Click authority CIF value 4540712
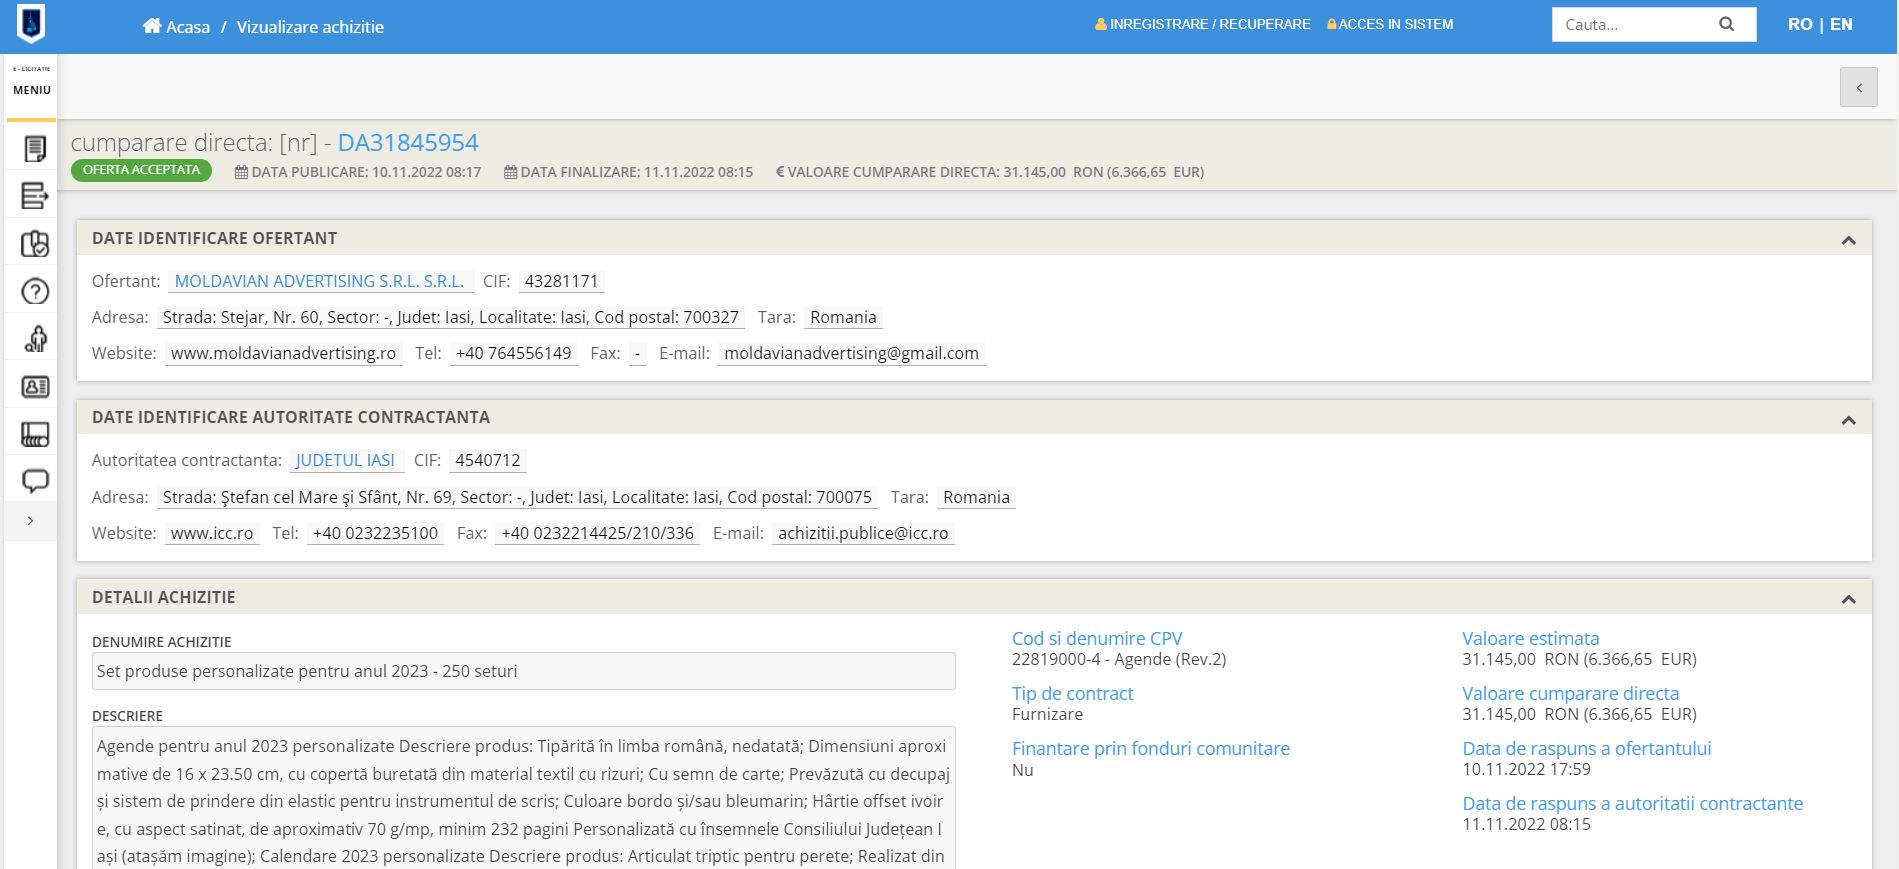This screenshot has height=869, width=1899. 488,460
